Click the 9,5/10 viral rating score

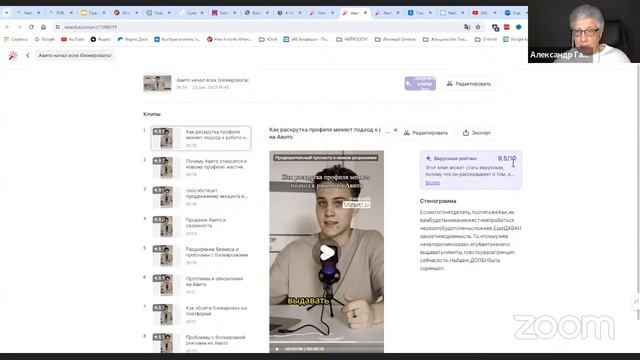pos(507,158)
